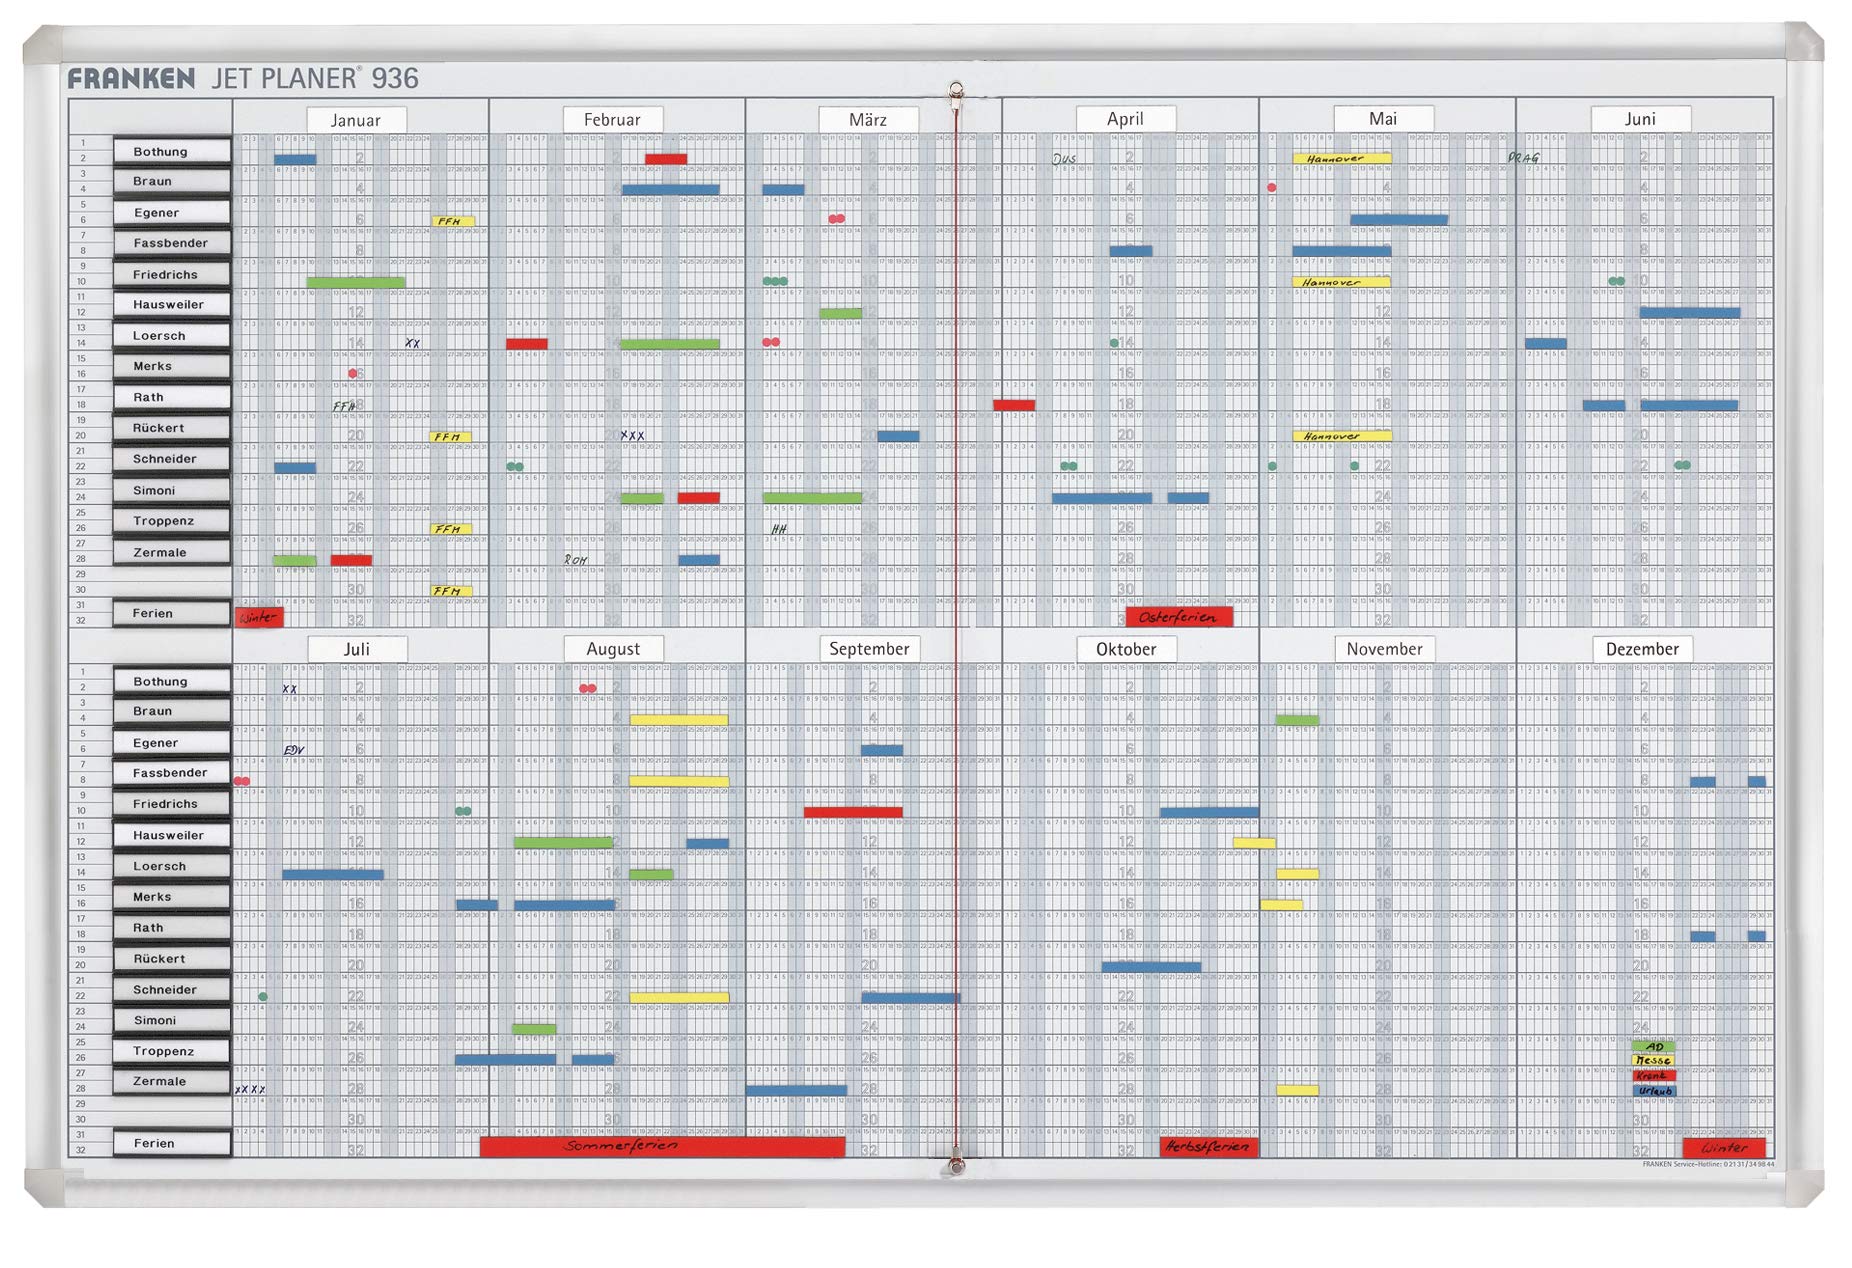
Task: Click the Troppenz name label beside Juli
Action: pyautogui.click(x=172, y=1051)
